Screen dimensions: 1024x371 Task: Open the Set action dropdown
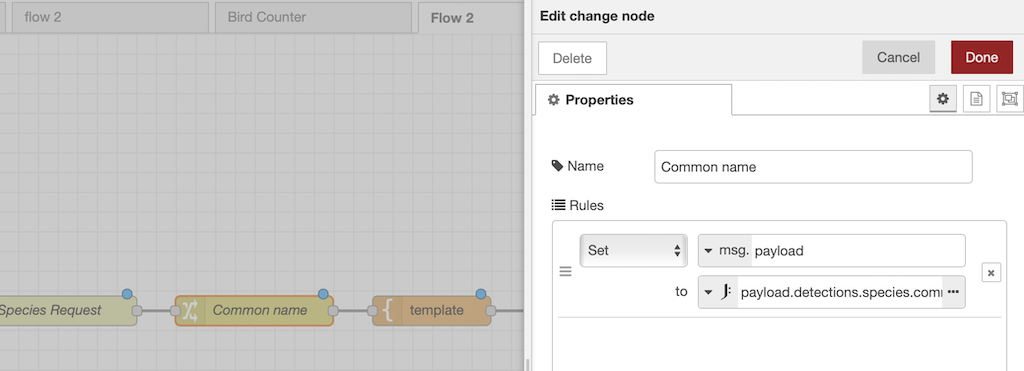tap(633, 250)
